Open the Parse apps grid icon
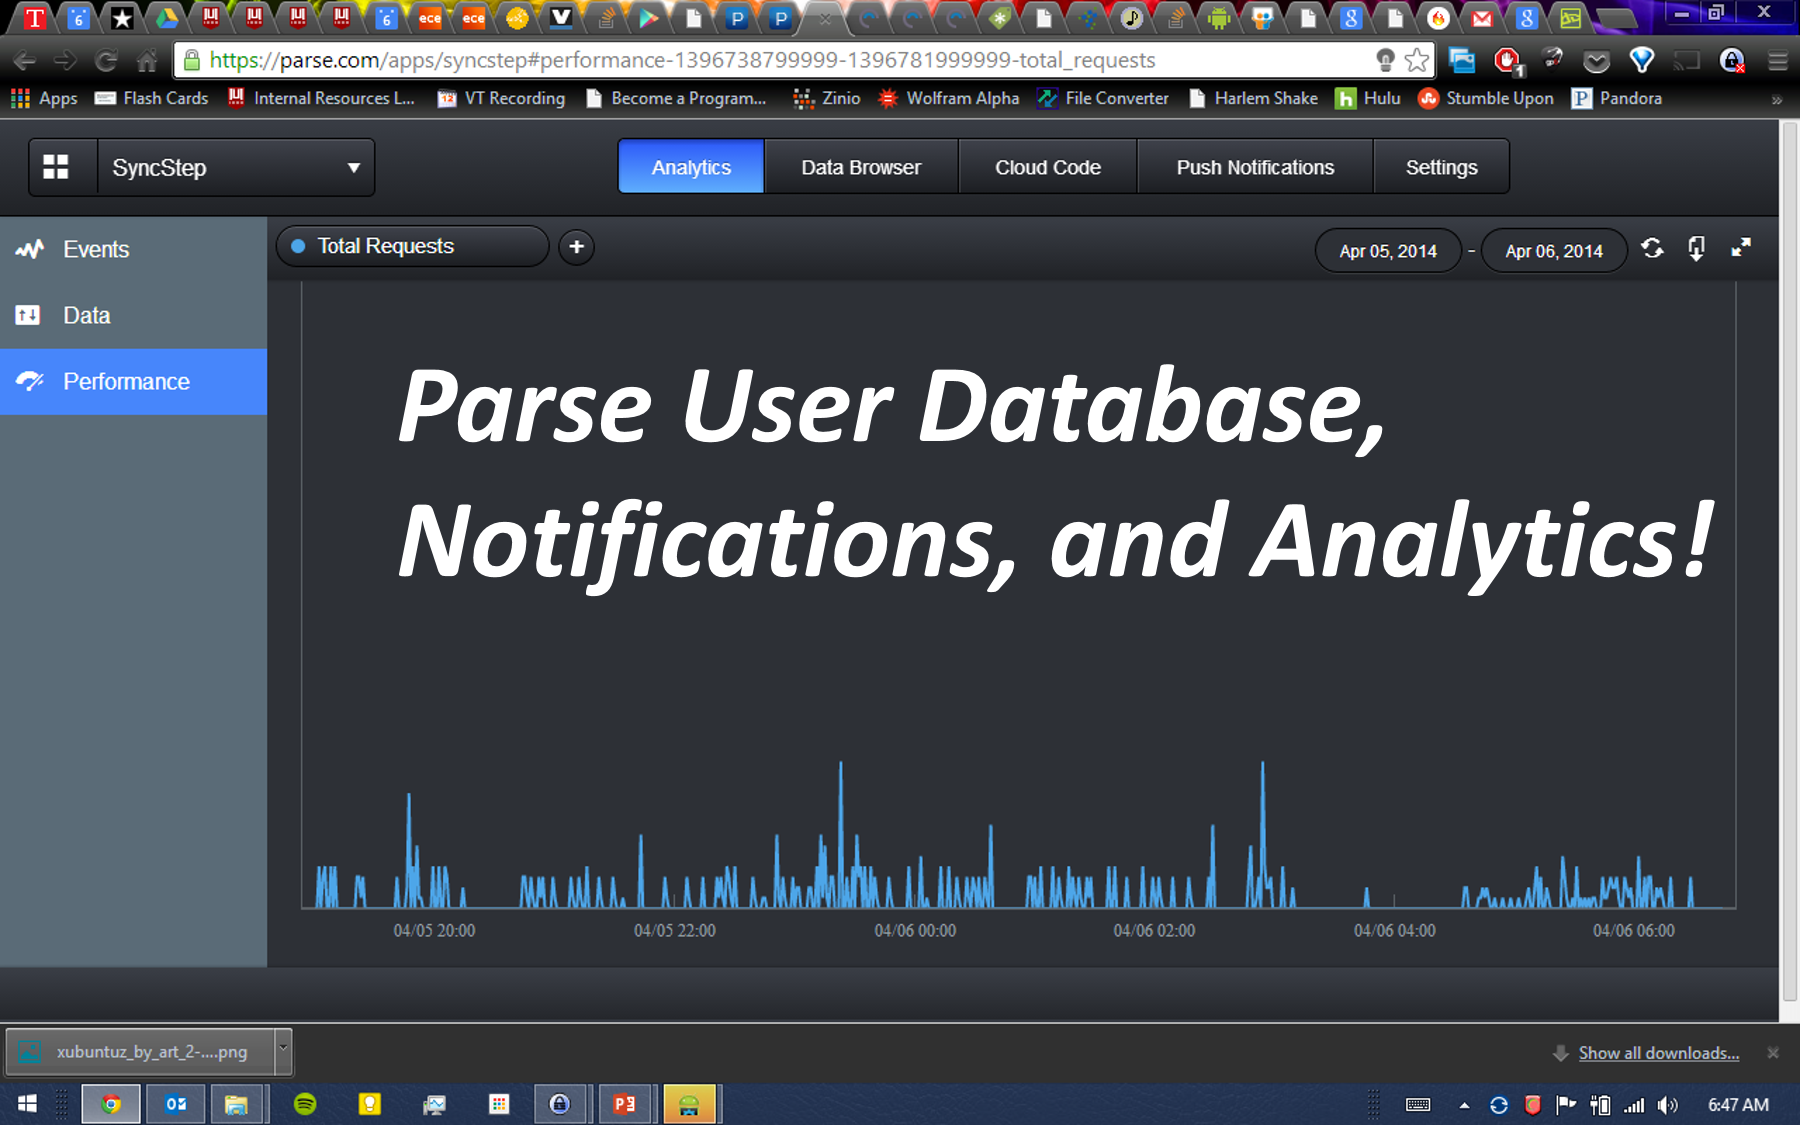The height and width of the screenshot is (1125, 1800). click(56, 167)
